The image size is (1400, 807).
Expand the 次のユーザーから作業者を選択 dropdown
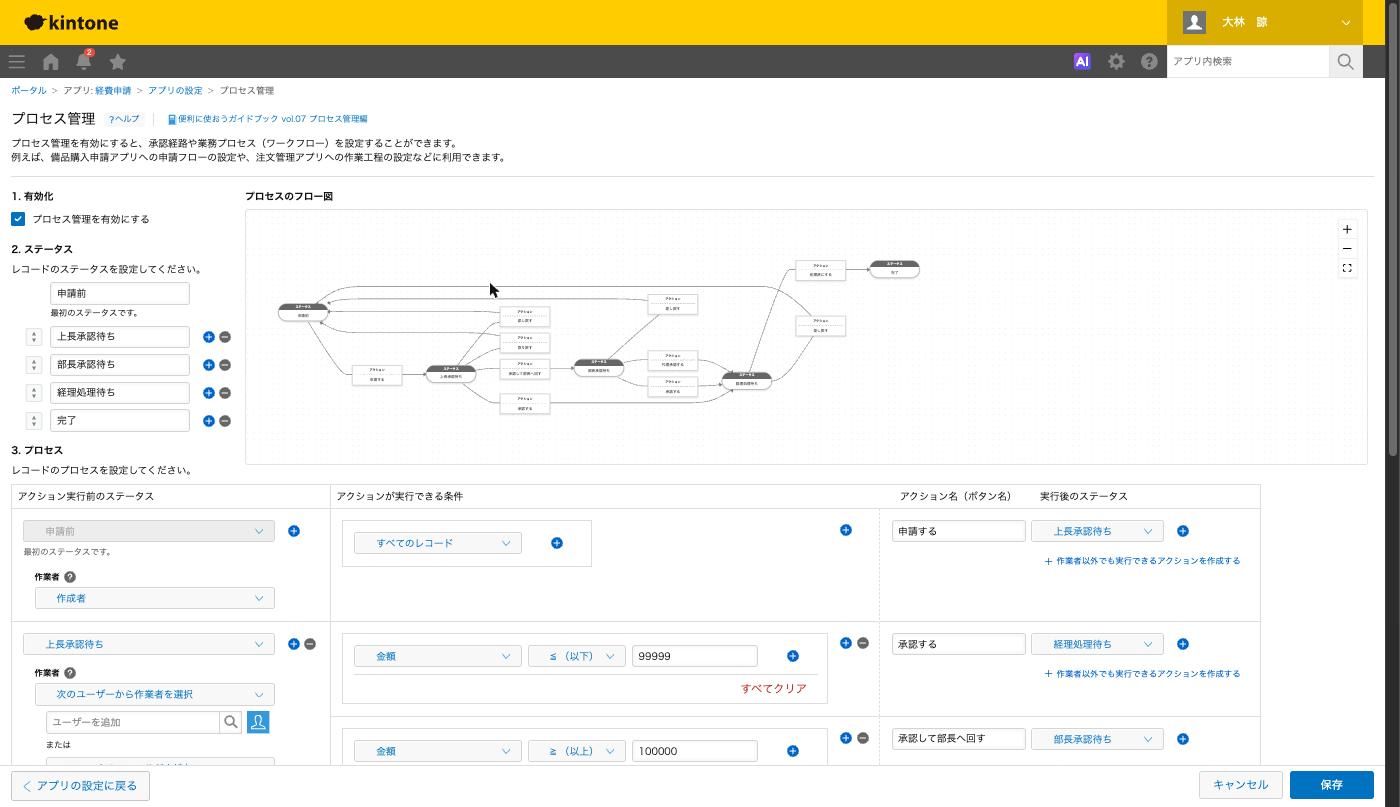click(155, 694)
